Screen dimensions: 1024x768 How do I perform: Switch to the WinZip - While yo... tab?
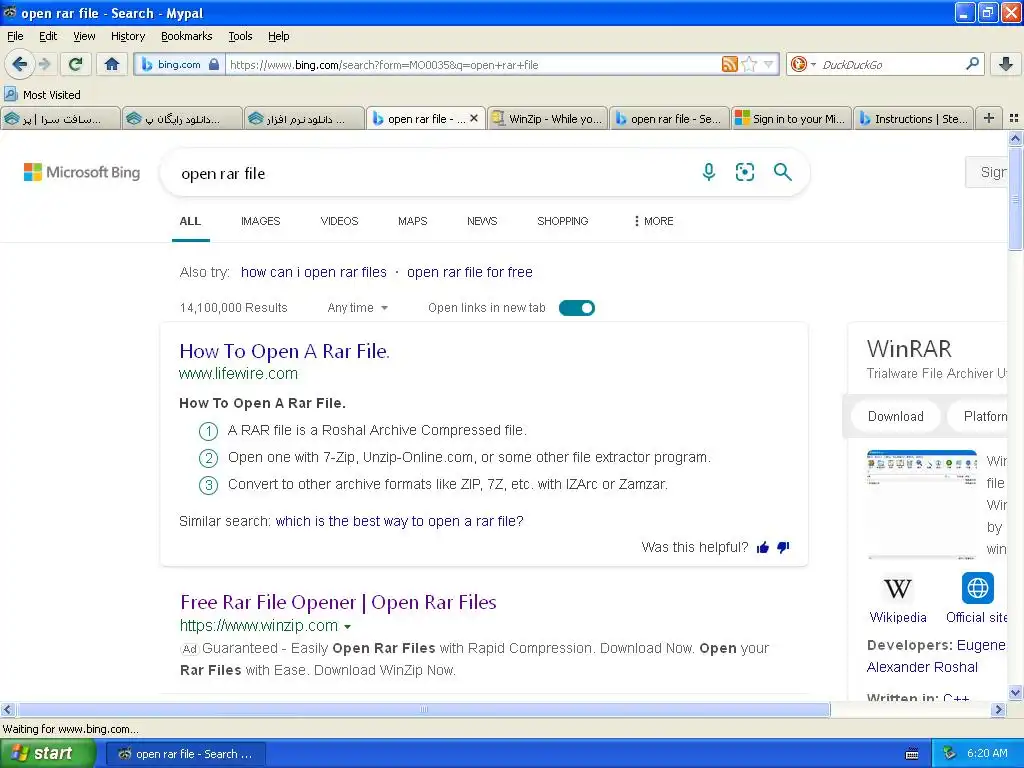tap(547, 118)
